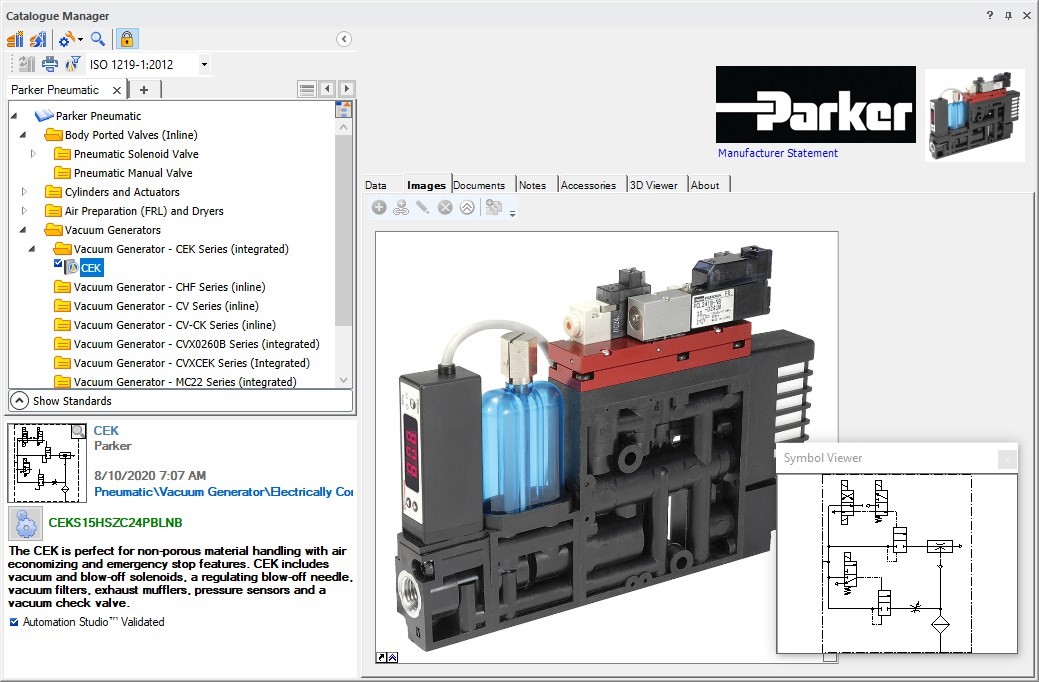Click the configurator gear icon beside CEKS15HSZC24PBLNB
The image size is (1039, 682).
click(x=25, y=523)
